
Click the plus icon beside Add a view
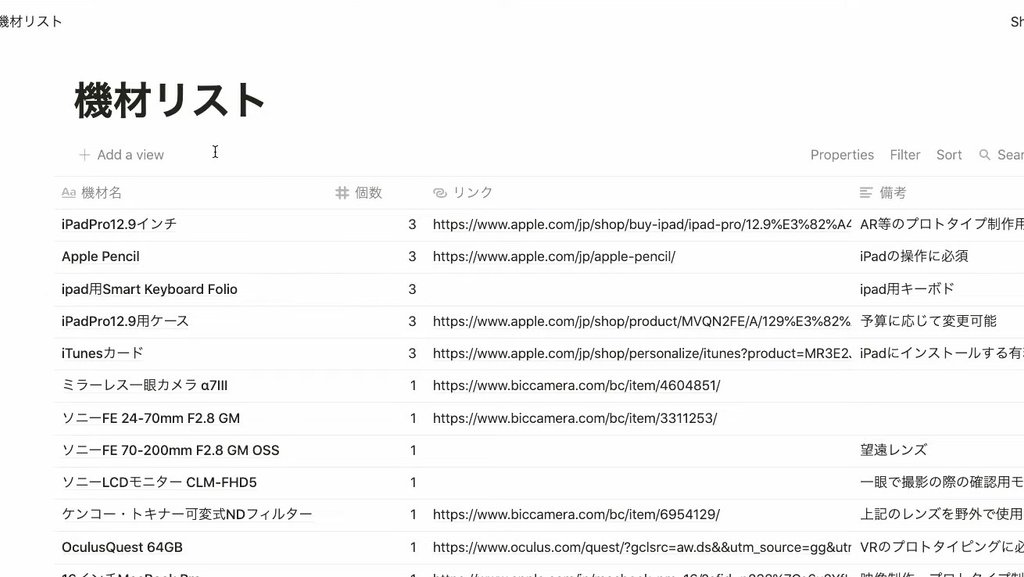pos(84,155)
